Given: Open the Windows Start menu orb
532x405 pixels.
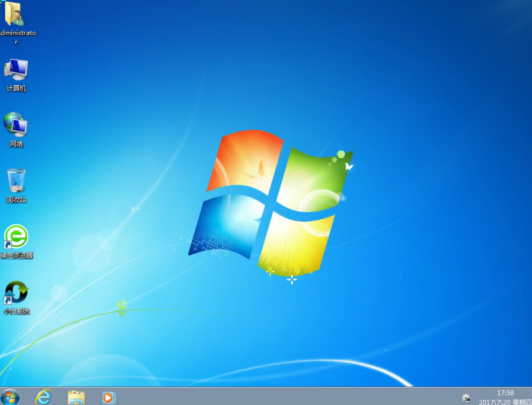Looking at the screenshot, I should point(10,397).
